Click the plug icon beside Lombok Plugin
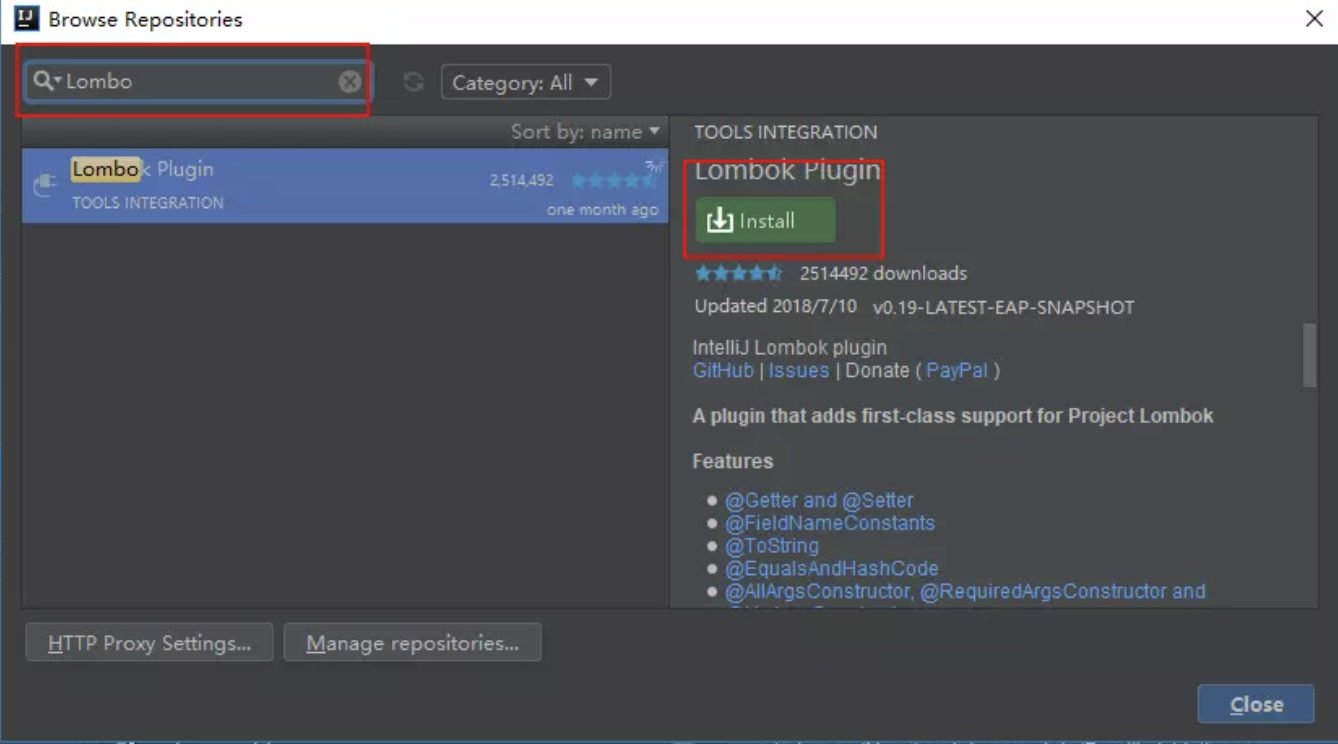The height and width of the screenshot is (744, 1338). point(44,184)
